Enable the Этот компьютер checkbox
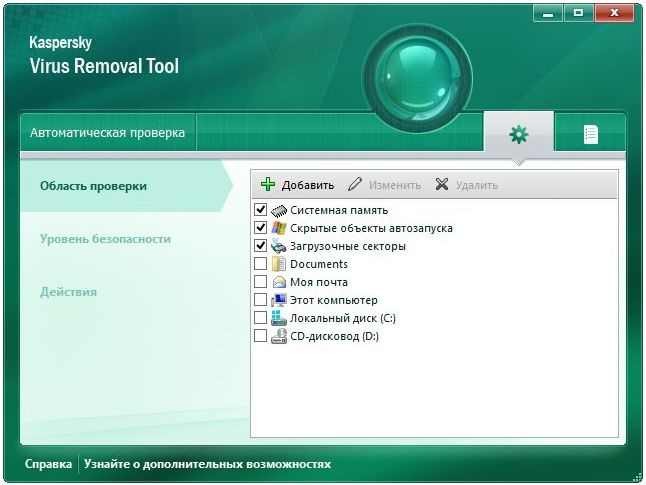Image resolution: width=646 pixels, height=485 pixels. [x=261, y=300]
